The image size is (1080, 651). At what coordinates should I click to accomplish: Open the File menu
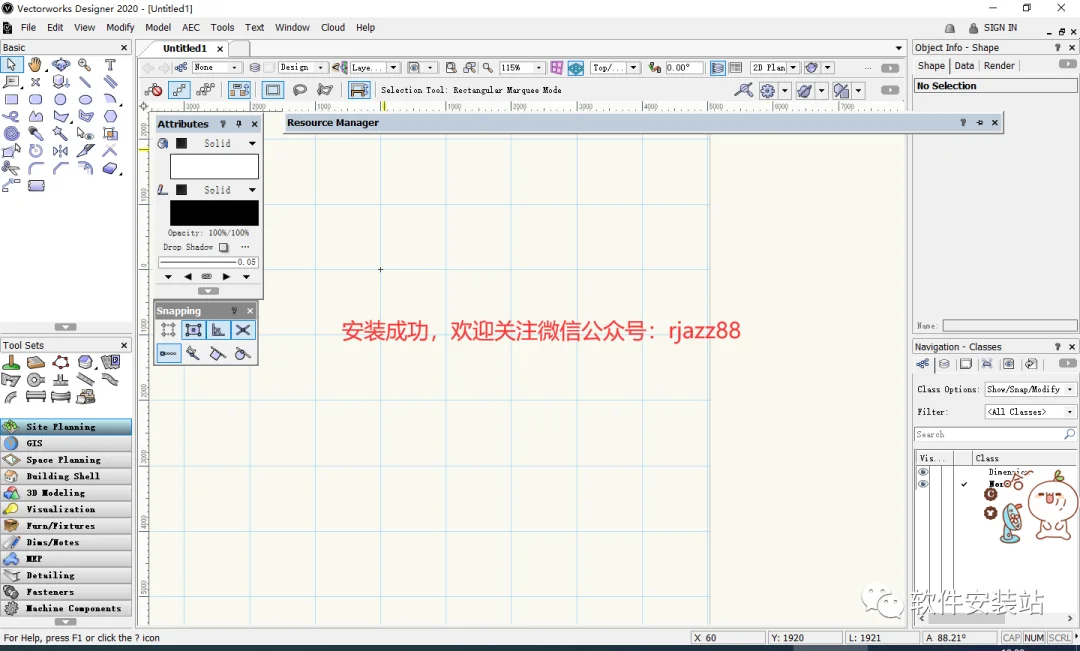[28, 28]
